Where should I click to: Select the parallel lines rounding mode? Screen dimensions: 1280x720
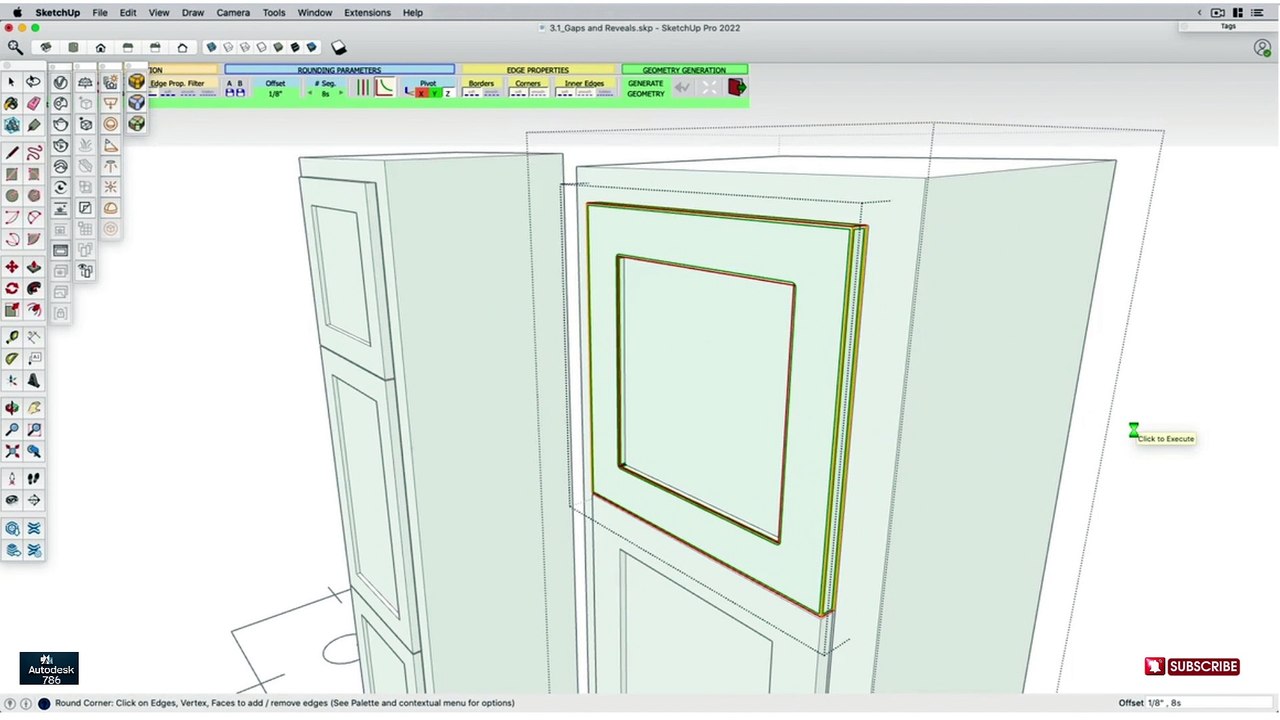pos(363,87)
